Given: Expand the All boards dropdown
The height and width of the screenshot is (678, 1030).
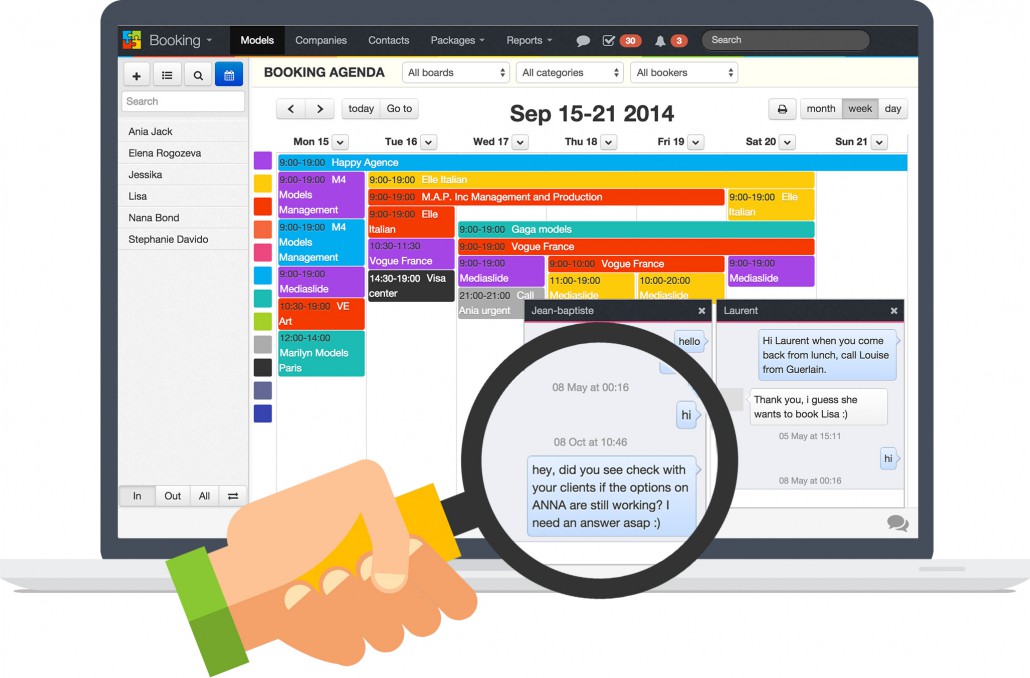Looking at the screenshot, I should tap(456, 73).
